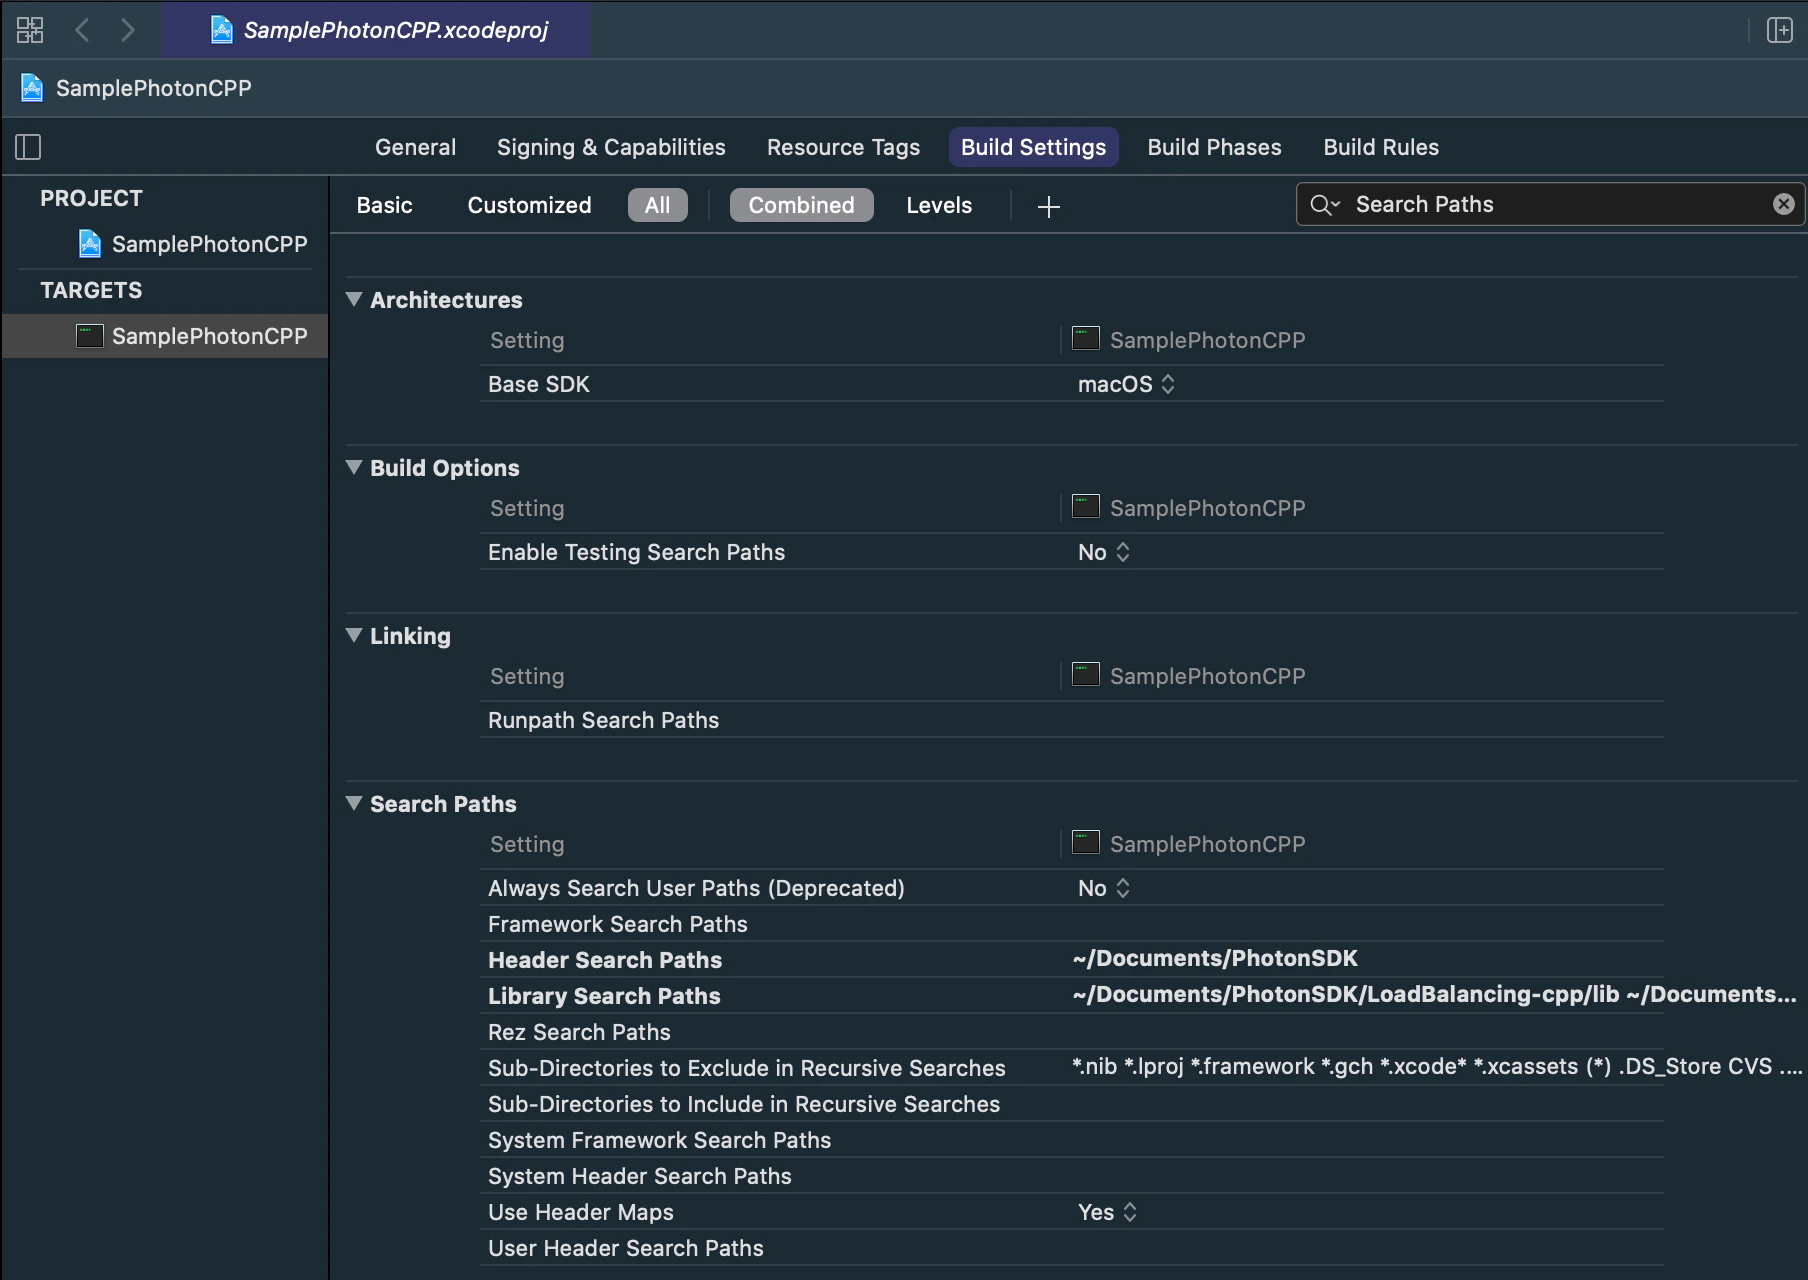This screenshot has height=1280, width=1808.
Task: Click target icon in Search Paths column header
Action: pyautogui.click(x=1086, y=843)
